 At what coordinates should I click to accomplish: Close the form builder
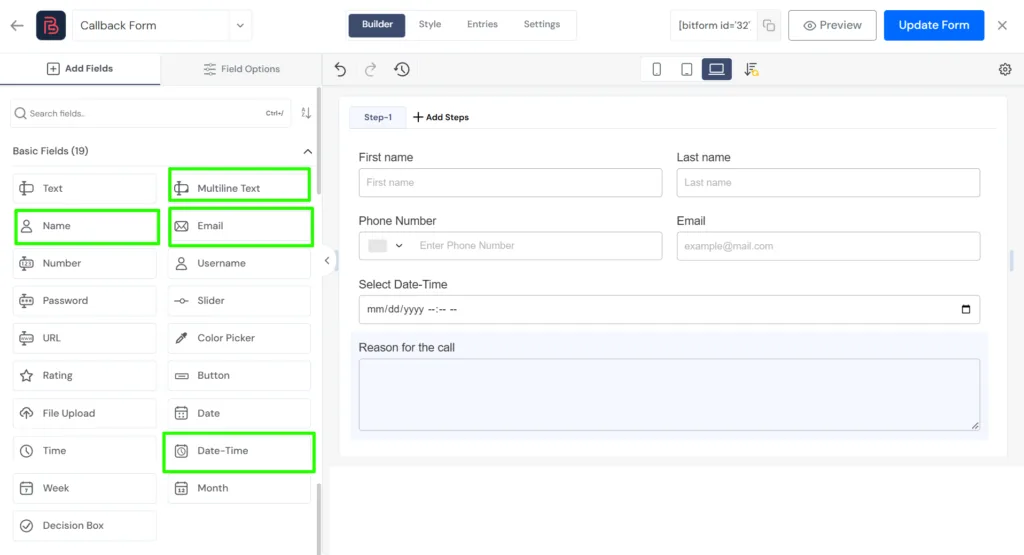pos(1002,25)
